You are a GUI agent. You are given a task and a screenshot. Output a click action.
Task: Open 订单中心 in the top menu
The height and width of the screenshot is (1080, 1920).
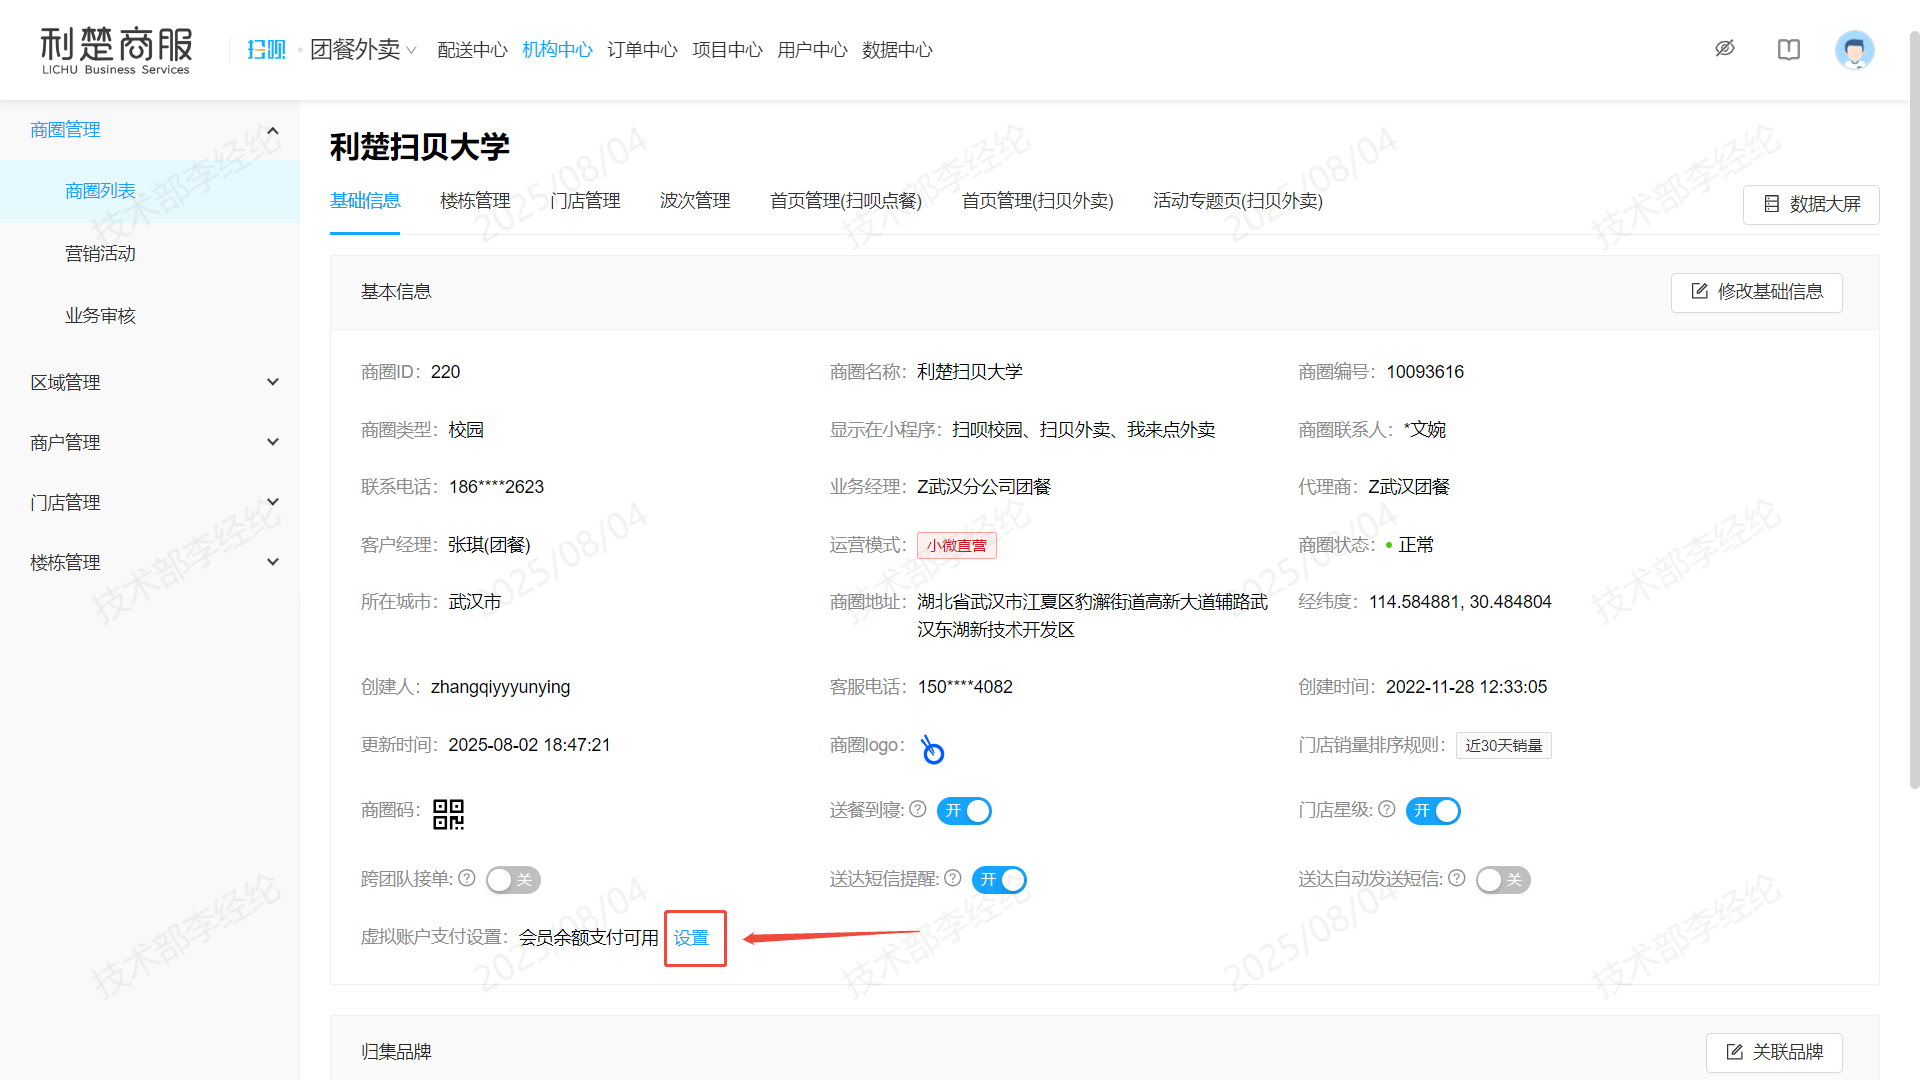642,50
